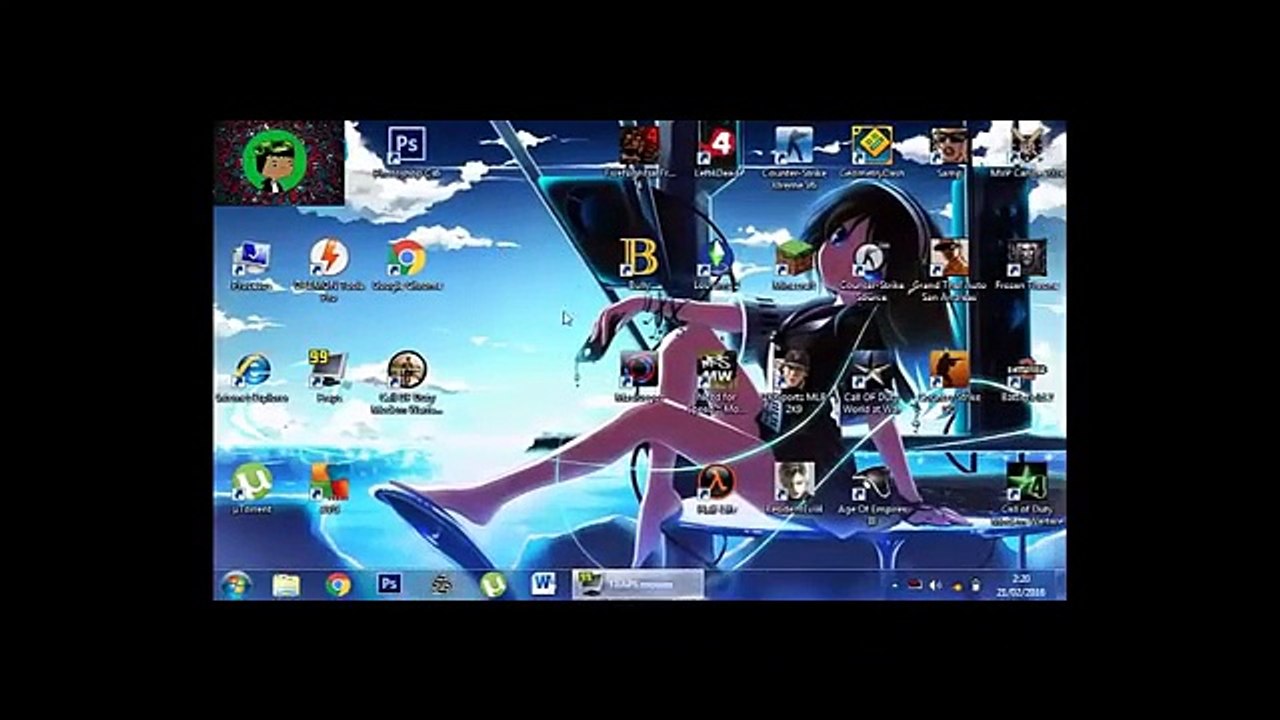
Task: Open the uTorrent desktop shortcut
Action: (251, 489)
